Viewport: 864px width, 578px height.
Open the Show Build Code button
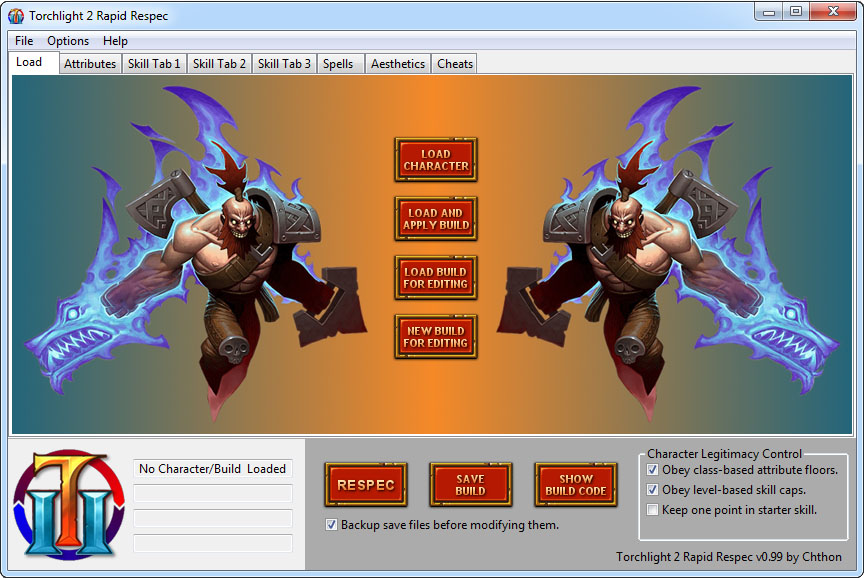click(x=575, y=485)
